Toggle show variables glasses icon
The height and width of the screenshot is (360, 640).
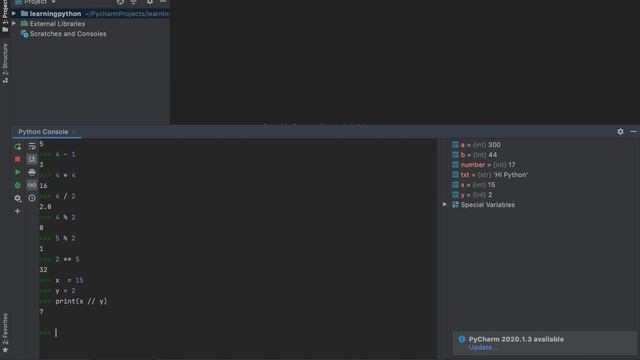pyautogui.click(x=32, y=185)
